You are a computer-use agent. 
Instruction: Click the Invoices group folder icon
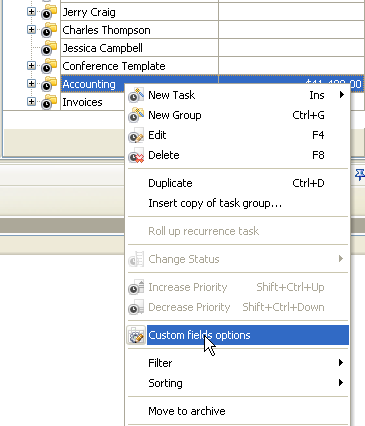[49, 102]
